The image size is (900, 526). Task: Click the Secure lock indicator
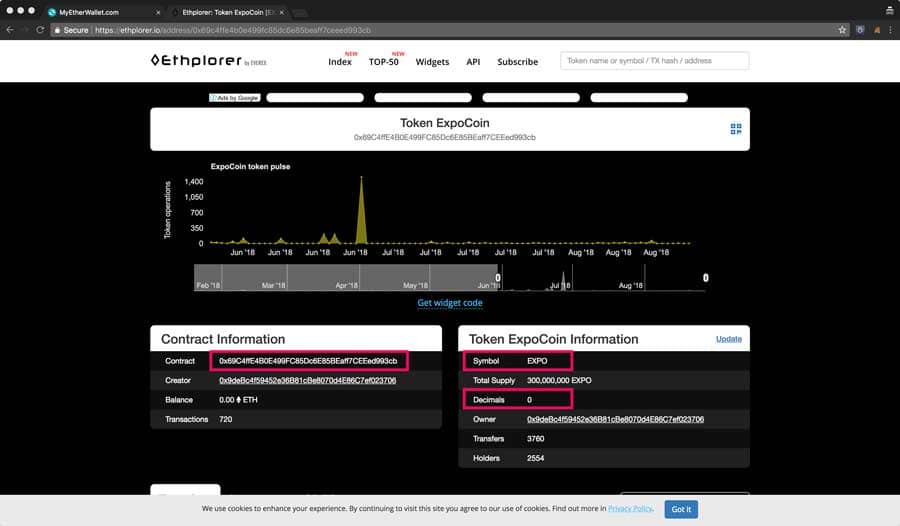(72, 30)
